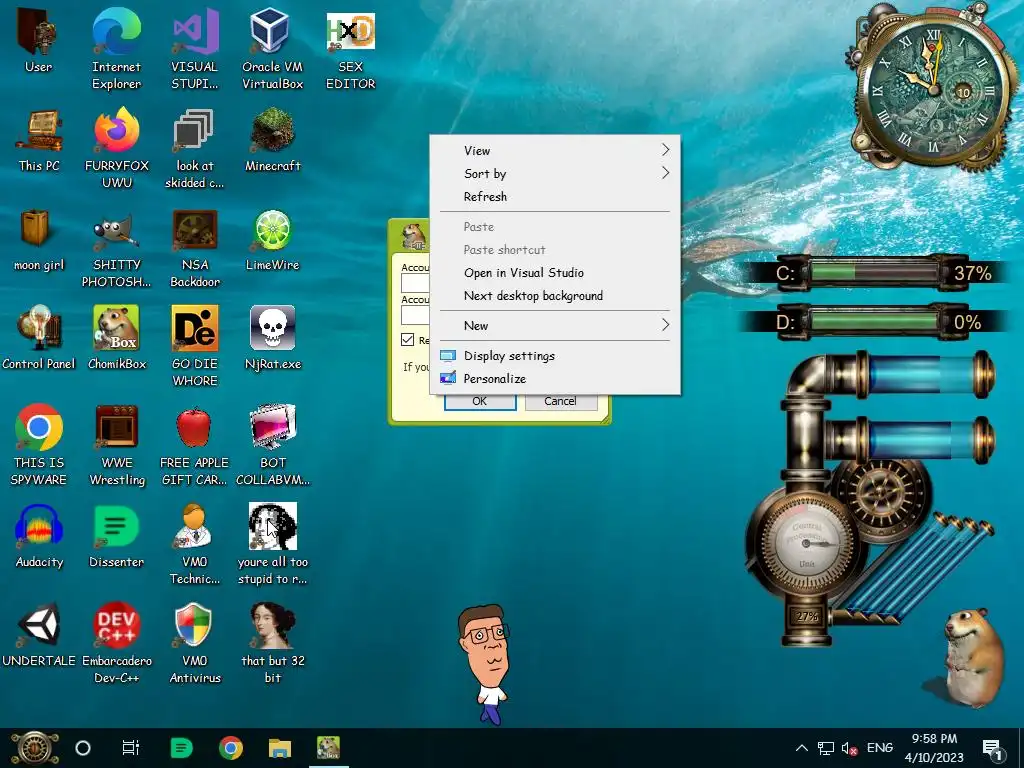Viewport: 1024px width, 768px height.
Task: Choose Next desktop background
Action: click(x=554, y=296)
